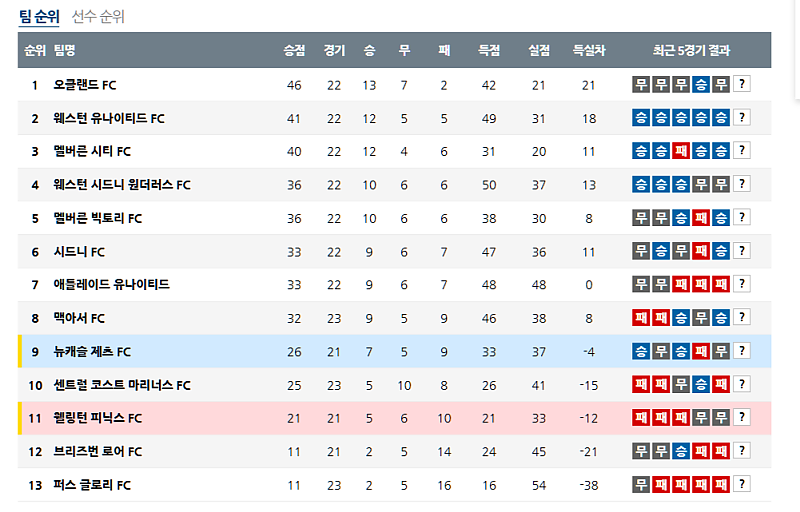Click the question mark icon for 퍼스 글로리 FC
The width and height of the screenshot is (800, 512).
coord(742,485)
